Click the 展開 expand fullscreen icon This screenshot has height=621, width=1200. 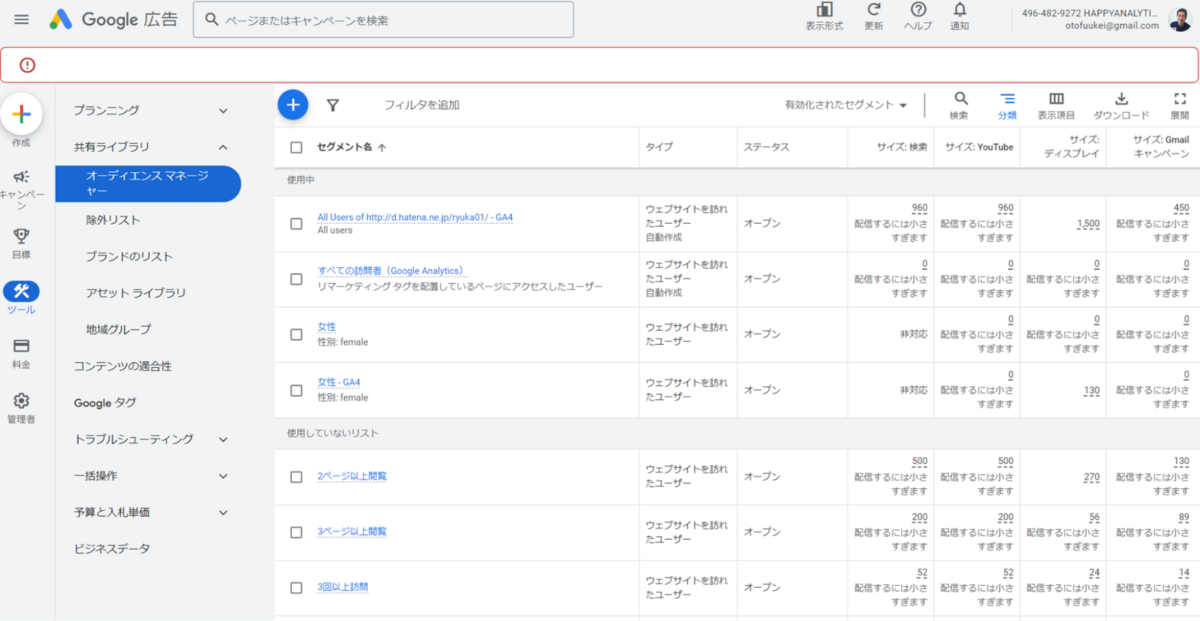1179,98
